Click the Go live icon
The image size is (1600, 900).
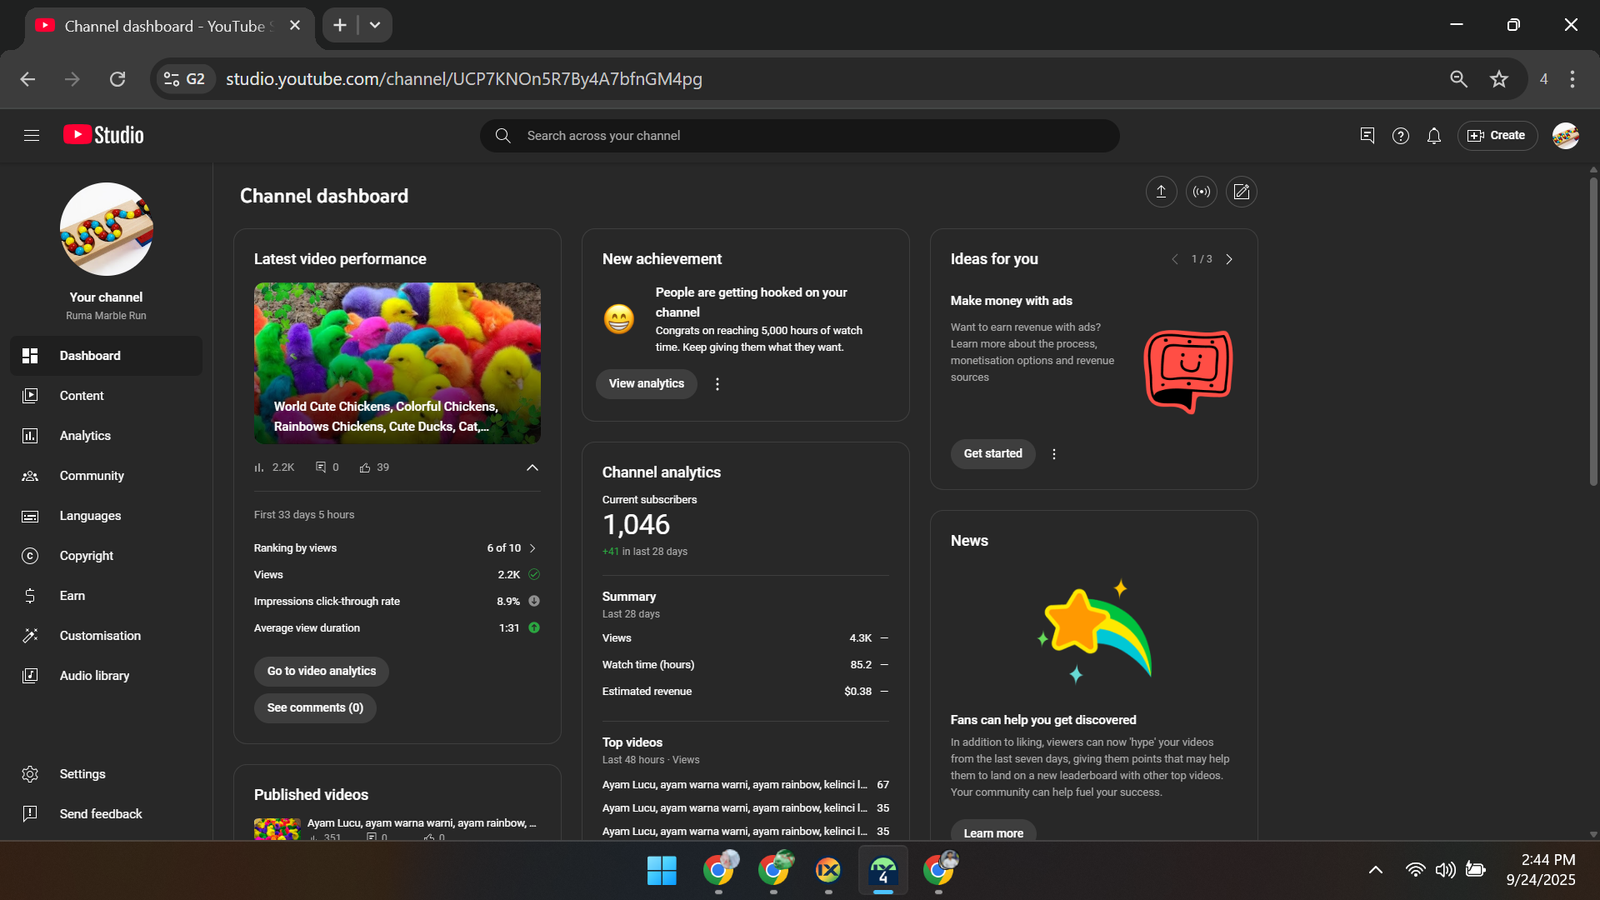point(1201,192)
